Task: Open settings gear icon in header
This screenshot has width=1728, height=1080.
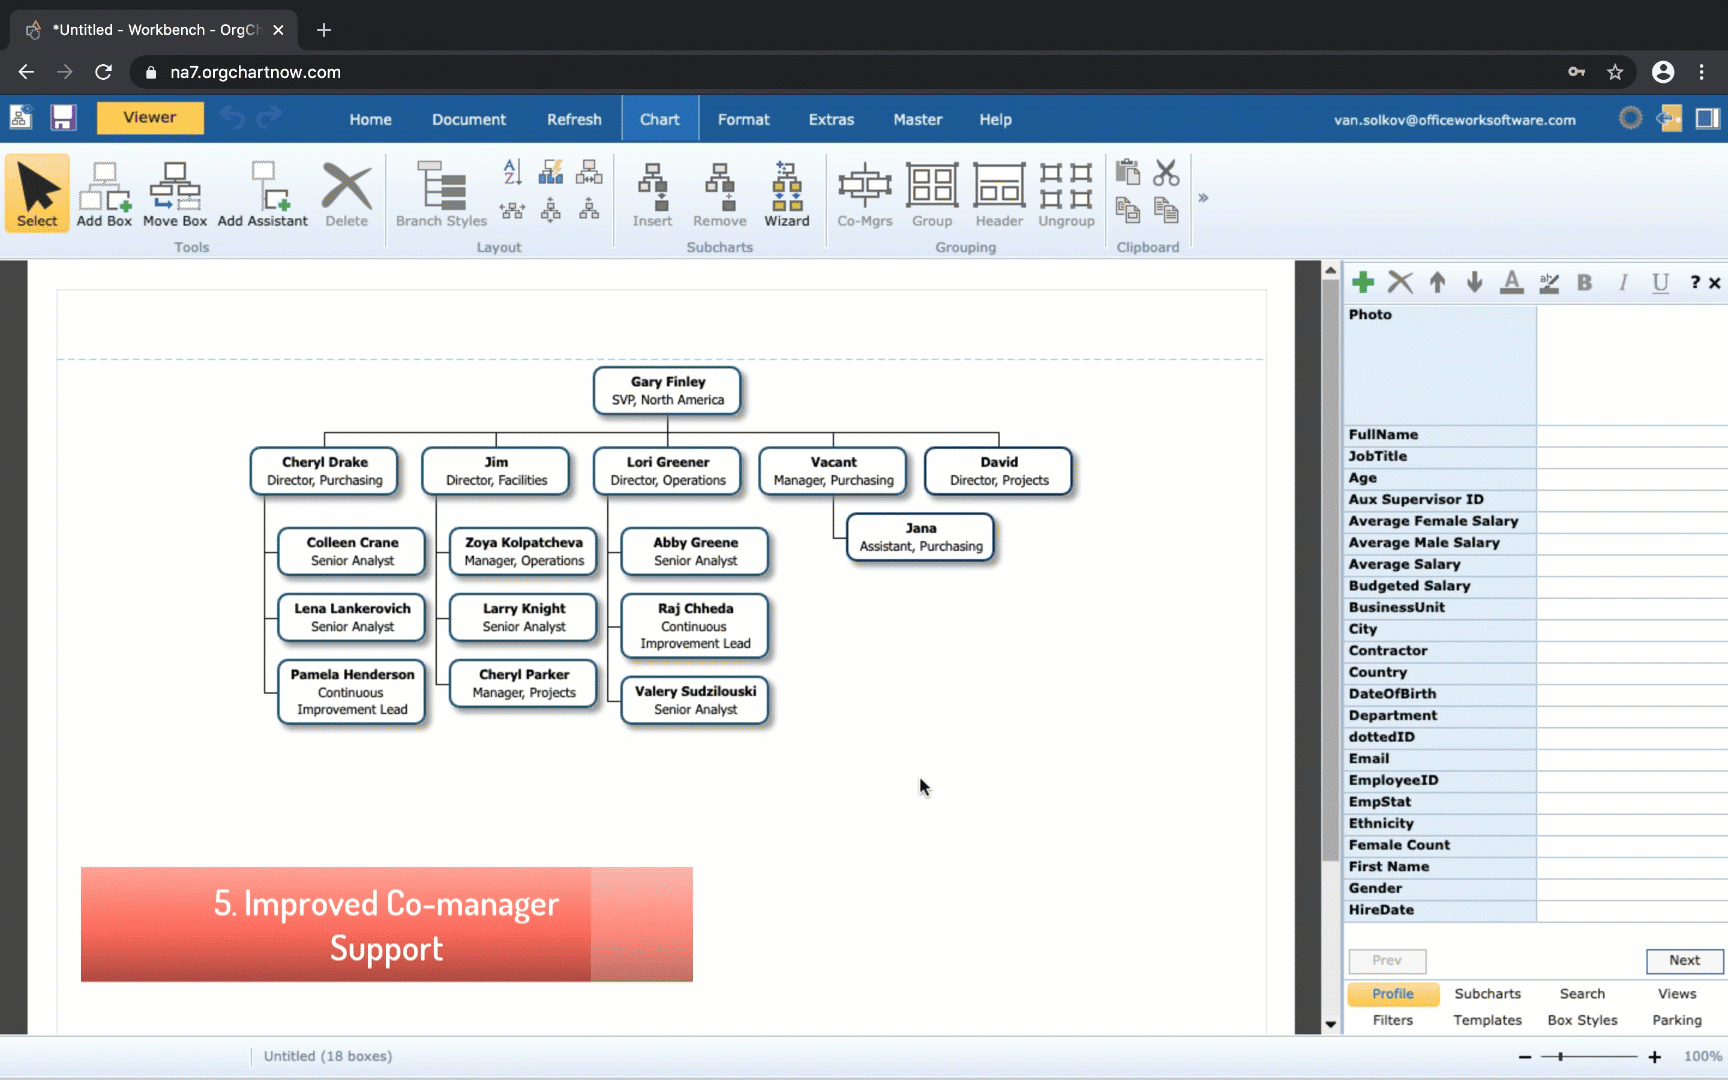Action: [1630, 119]
